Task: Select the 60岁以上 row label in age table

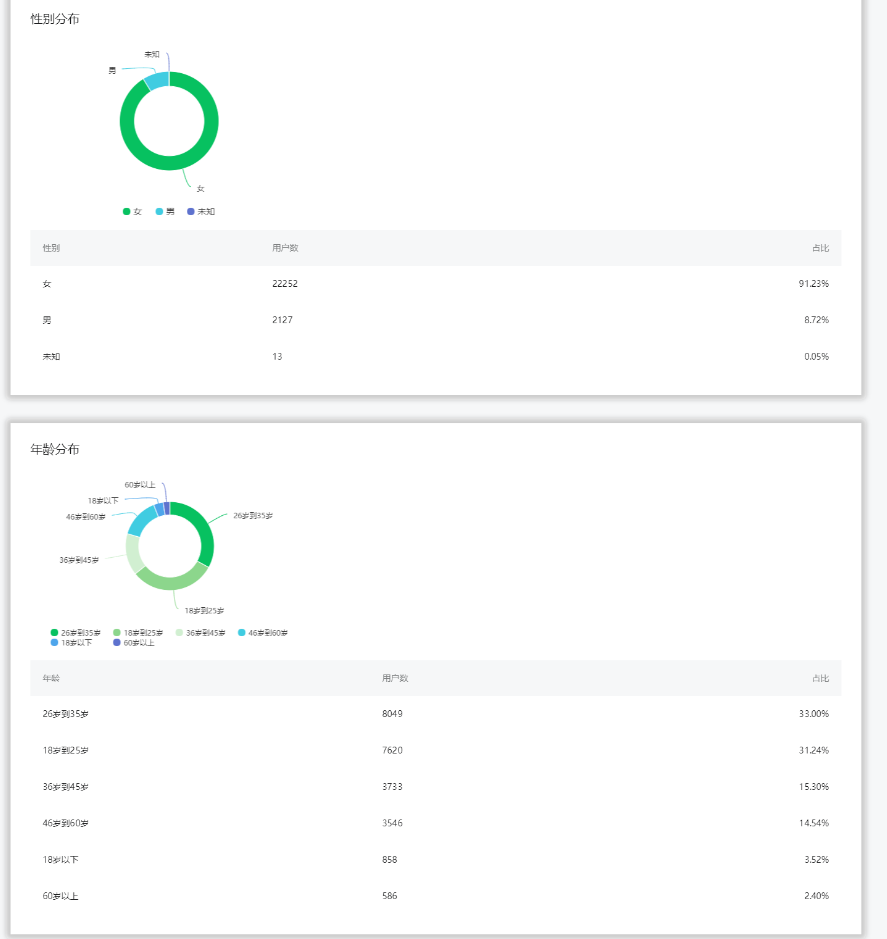Action: [60, 896]
